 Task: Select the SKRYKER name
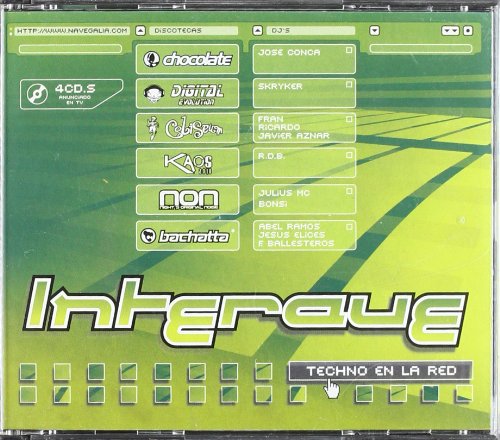point(280,86)
